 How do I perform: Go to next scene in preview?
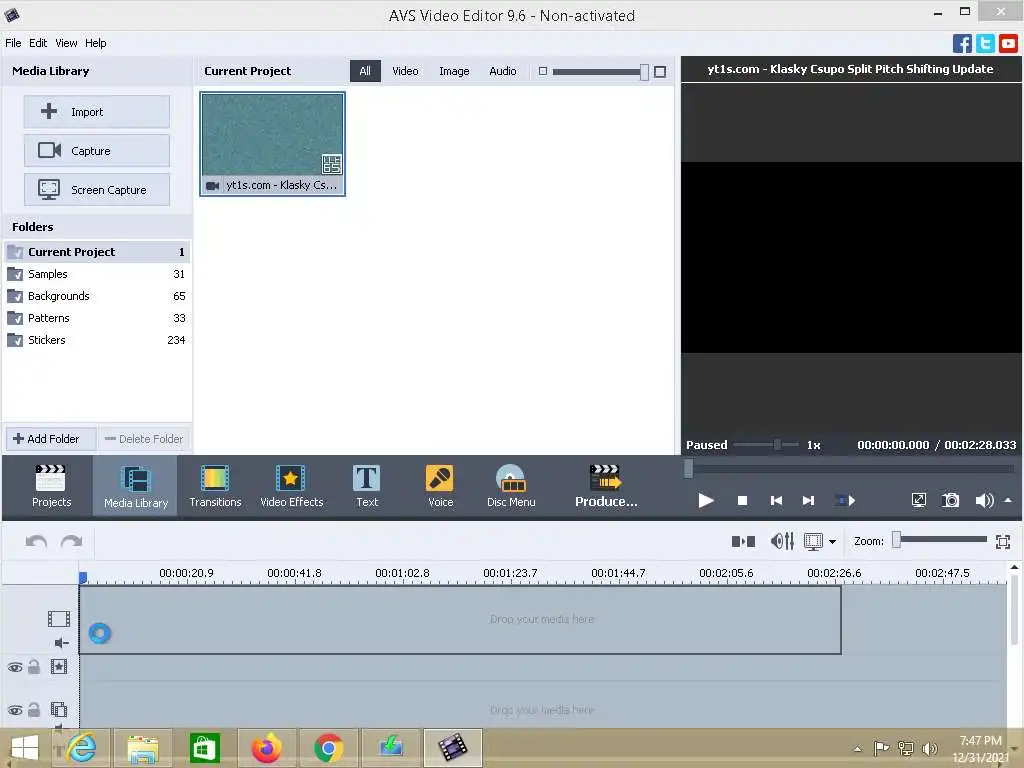click(x=845, y=501)
